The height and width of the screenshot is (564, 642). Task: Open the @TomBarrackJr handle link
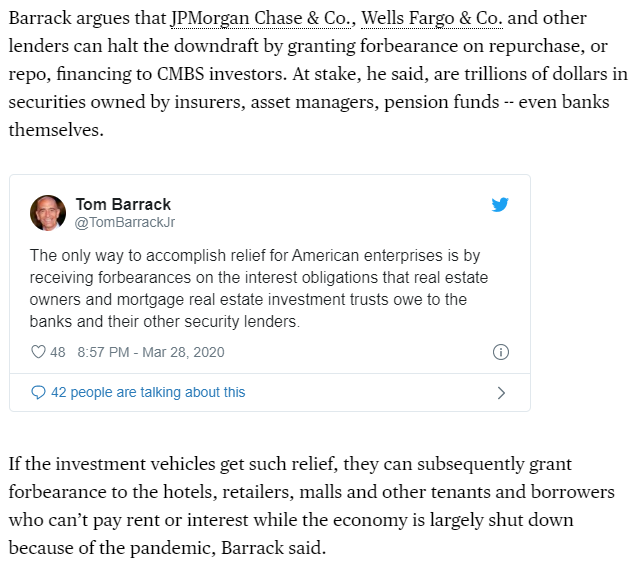(x=124, y=222)
